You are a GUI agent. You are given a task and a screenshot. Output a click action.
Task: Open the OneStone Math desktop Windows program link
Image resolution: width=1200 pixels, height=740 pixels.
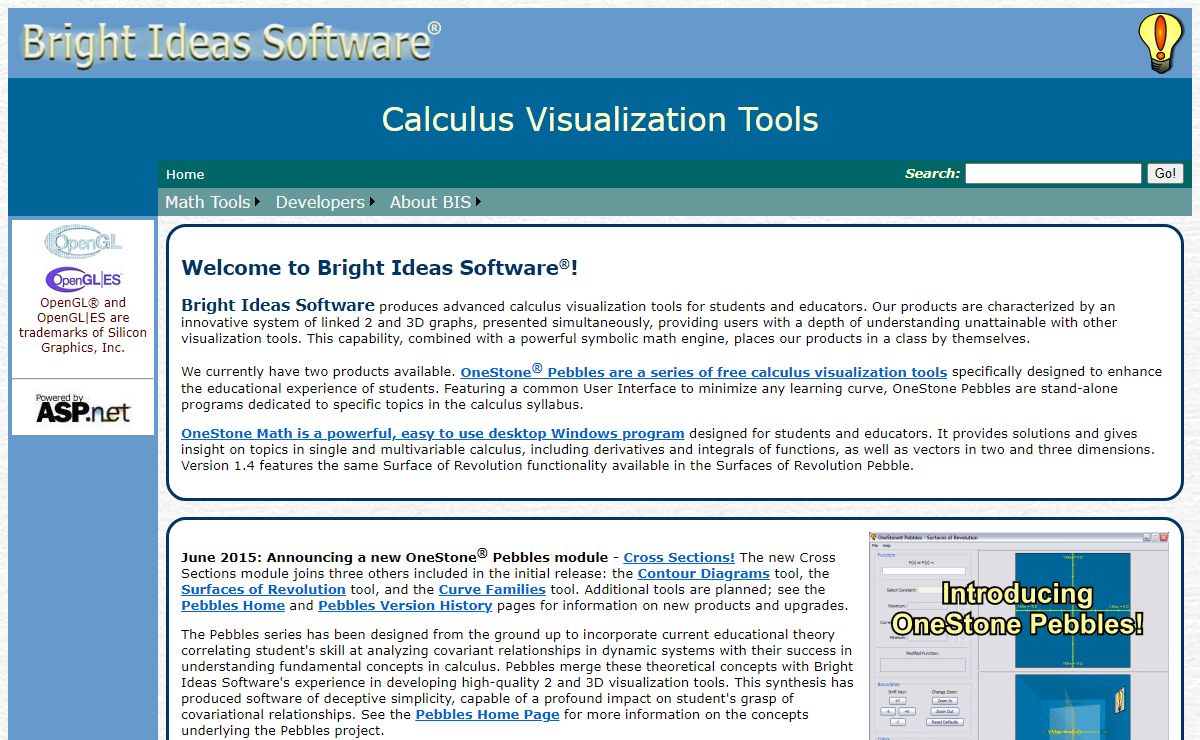click(433, 434)
